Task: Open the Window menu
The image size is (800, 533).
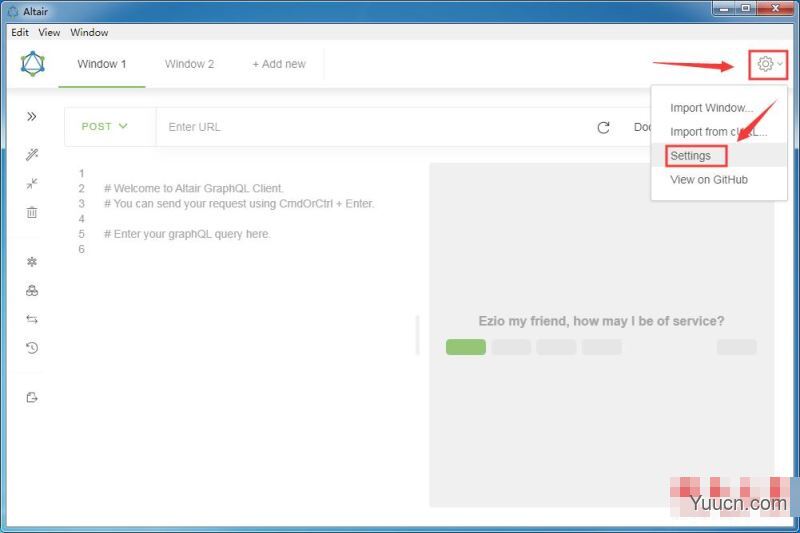Action: coord(89,32)
